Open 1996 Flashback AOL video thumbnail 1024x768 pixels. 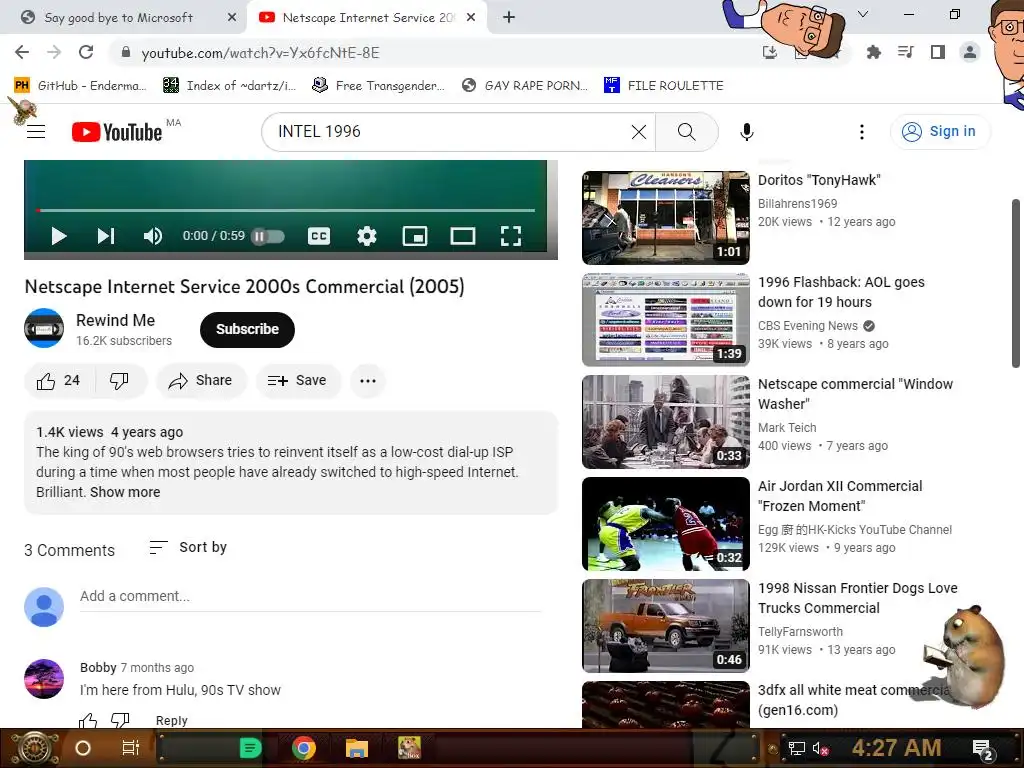click(665, 319)
